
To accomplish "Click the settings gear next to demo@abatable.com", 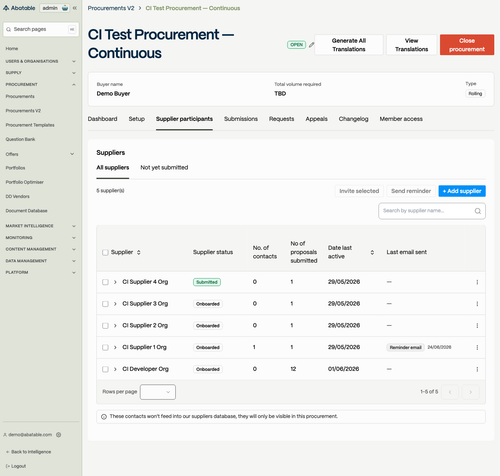I will coord(59,435).
